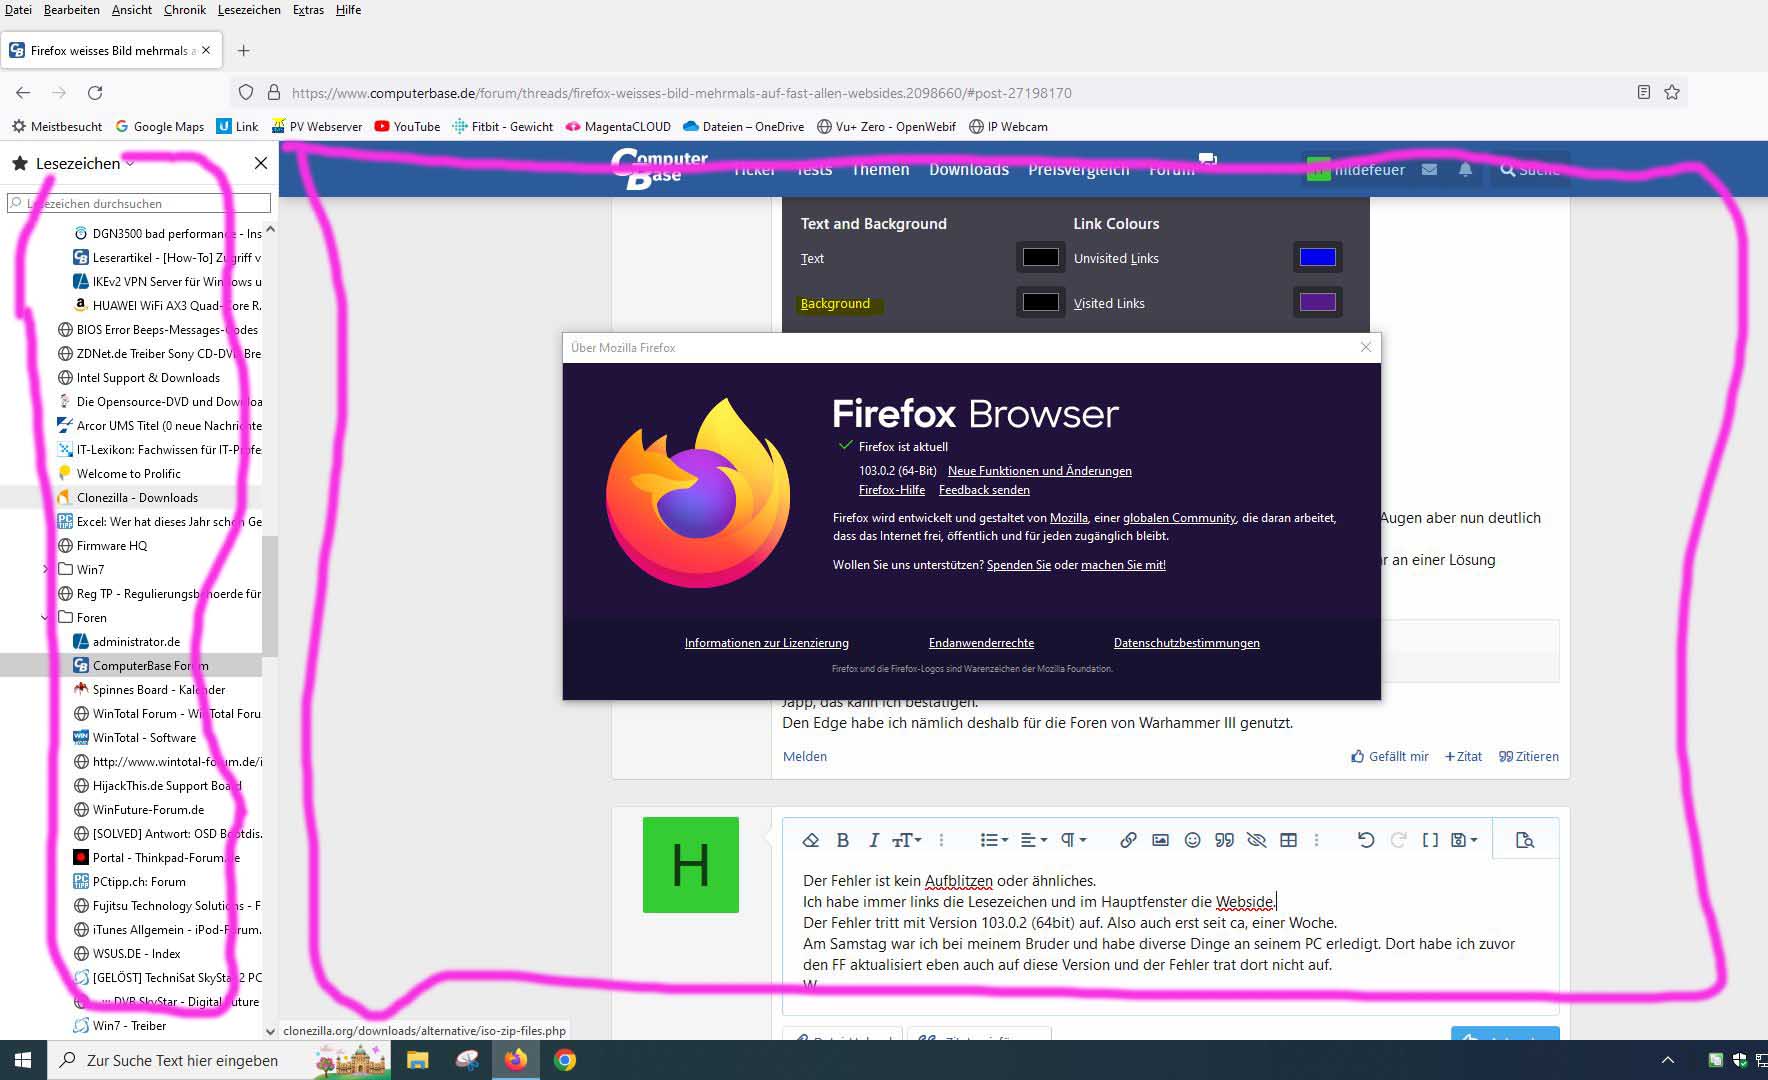Image resolution: width=1768 pixels, height=1080 pixels.
Task: Click the reload page icon
Action: (x=95, y=92)
